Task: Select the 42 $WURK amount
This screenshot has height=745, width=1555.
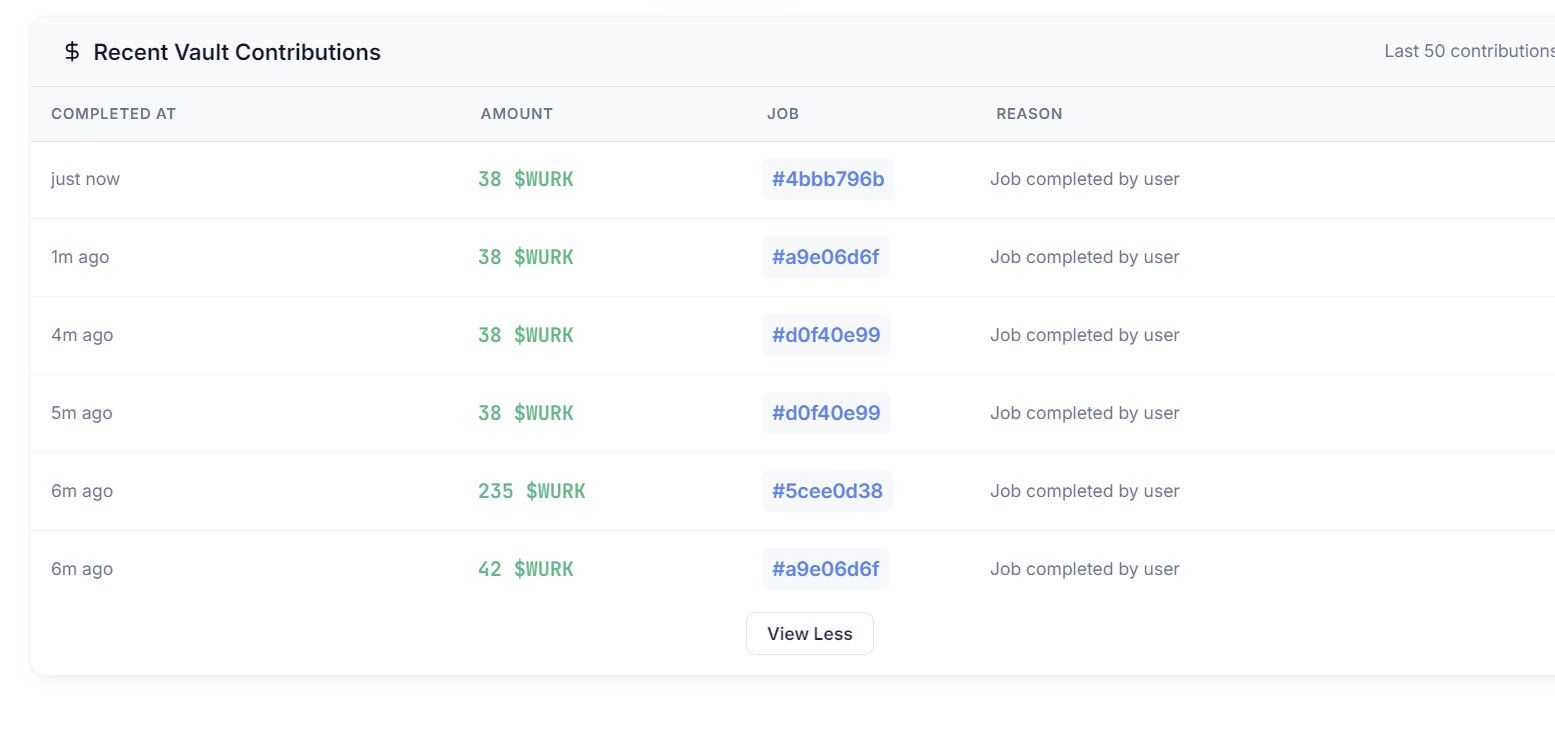Action: tap(526, 569)
